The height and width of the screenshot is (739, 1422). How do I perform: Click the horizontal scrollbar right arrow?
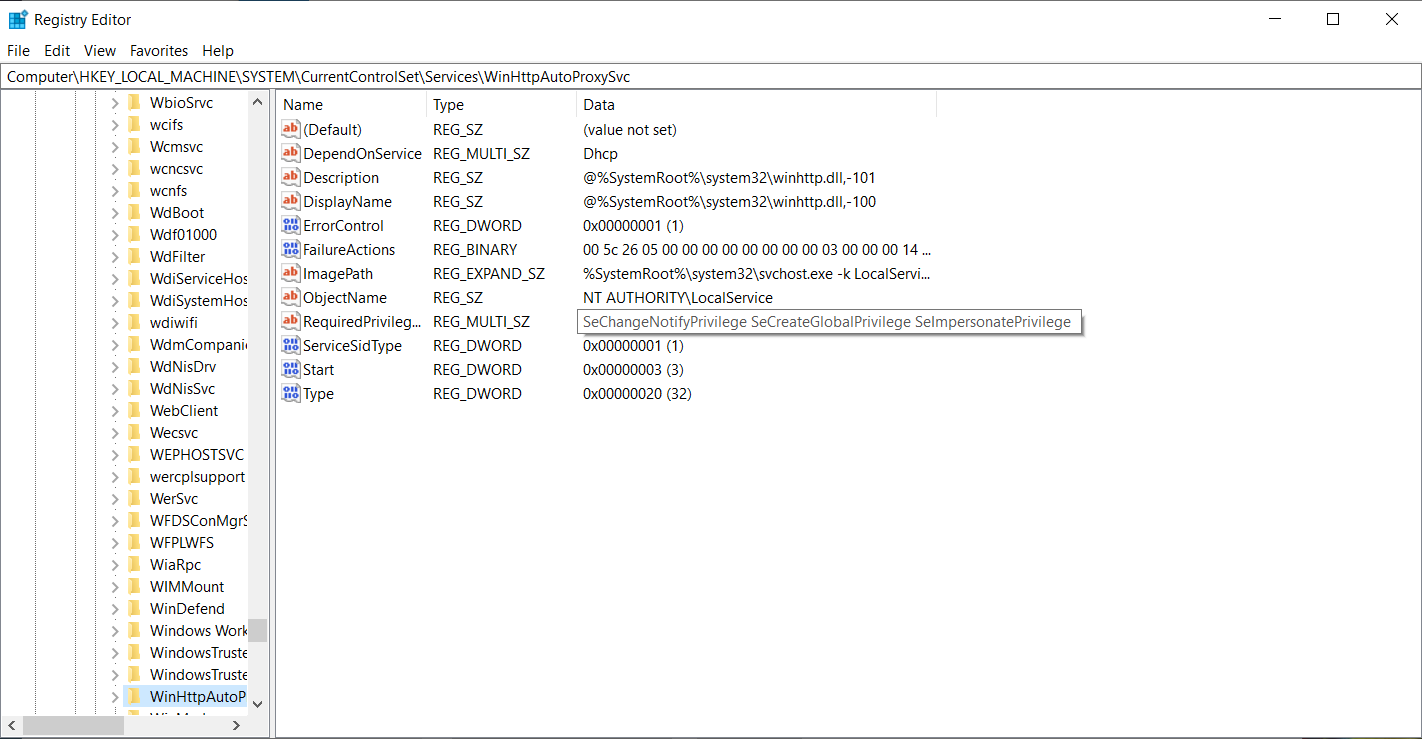coord(236,725)
